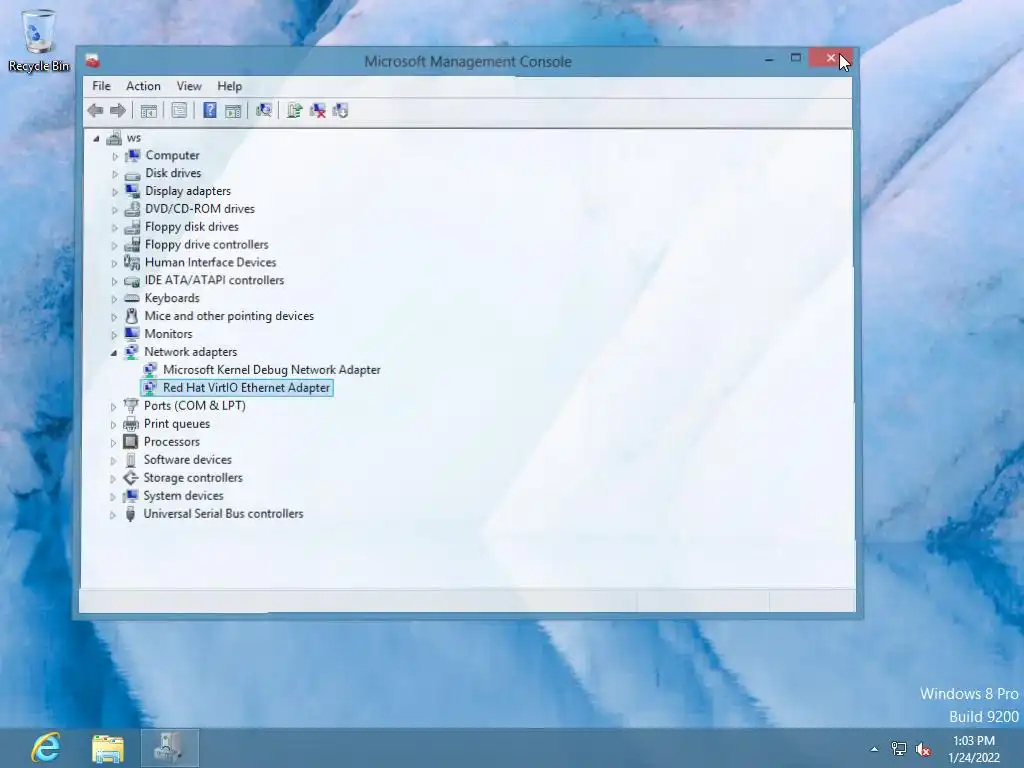
Task: Show hidden tray icons arrow
Action: tap(874, 749)
